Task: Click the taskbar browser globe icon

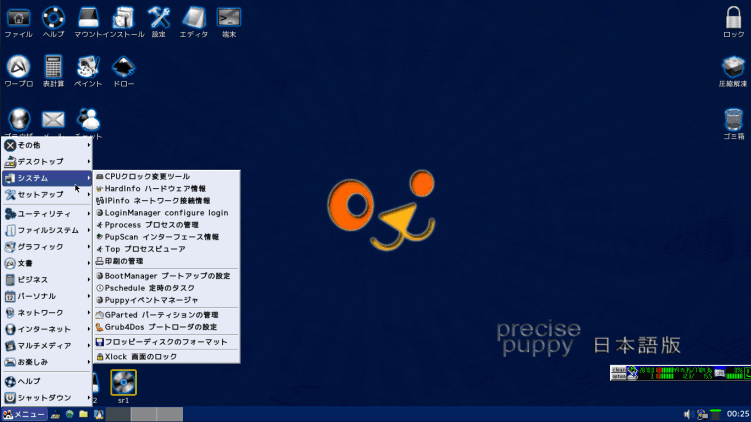Action: (70, 414)
